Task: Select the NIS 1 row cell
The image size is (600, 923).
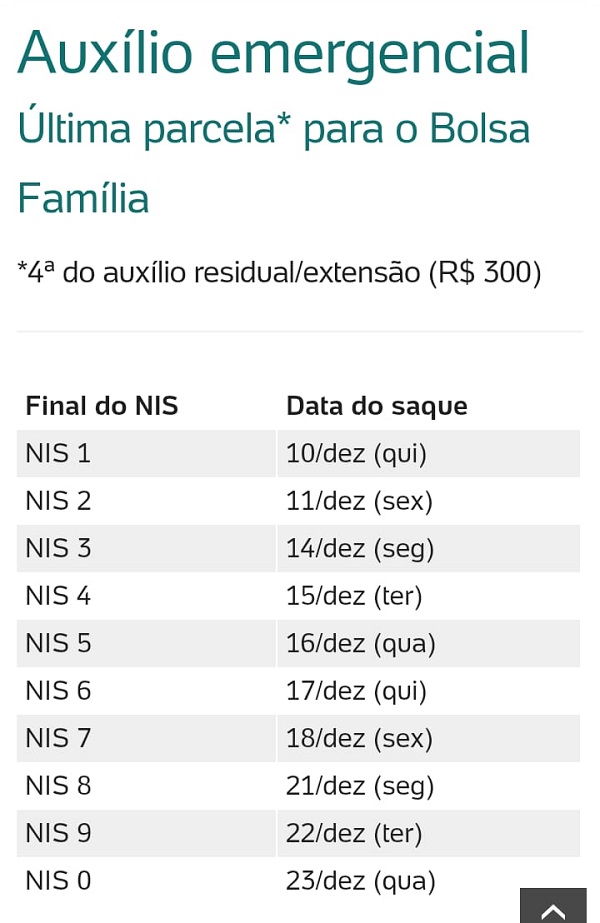Action: coord(146,453)
